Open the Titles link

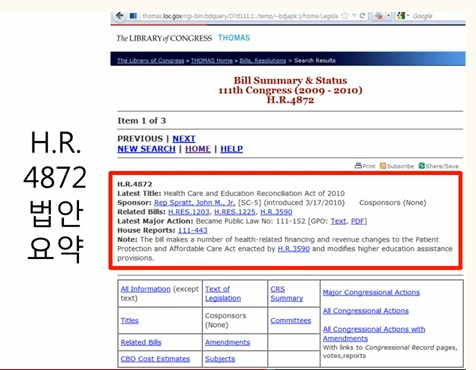129,321
